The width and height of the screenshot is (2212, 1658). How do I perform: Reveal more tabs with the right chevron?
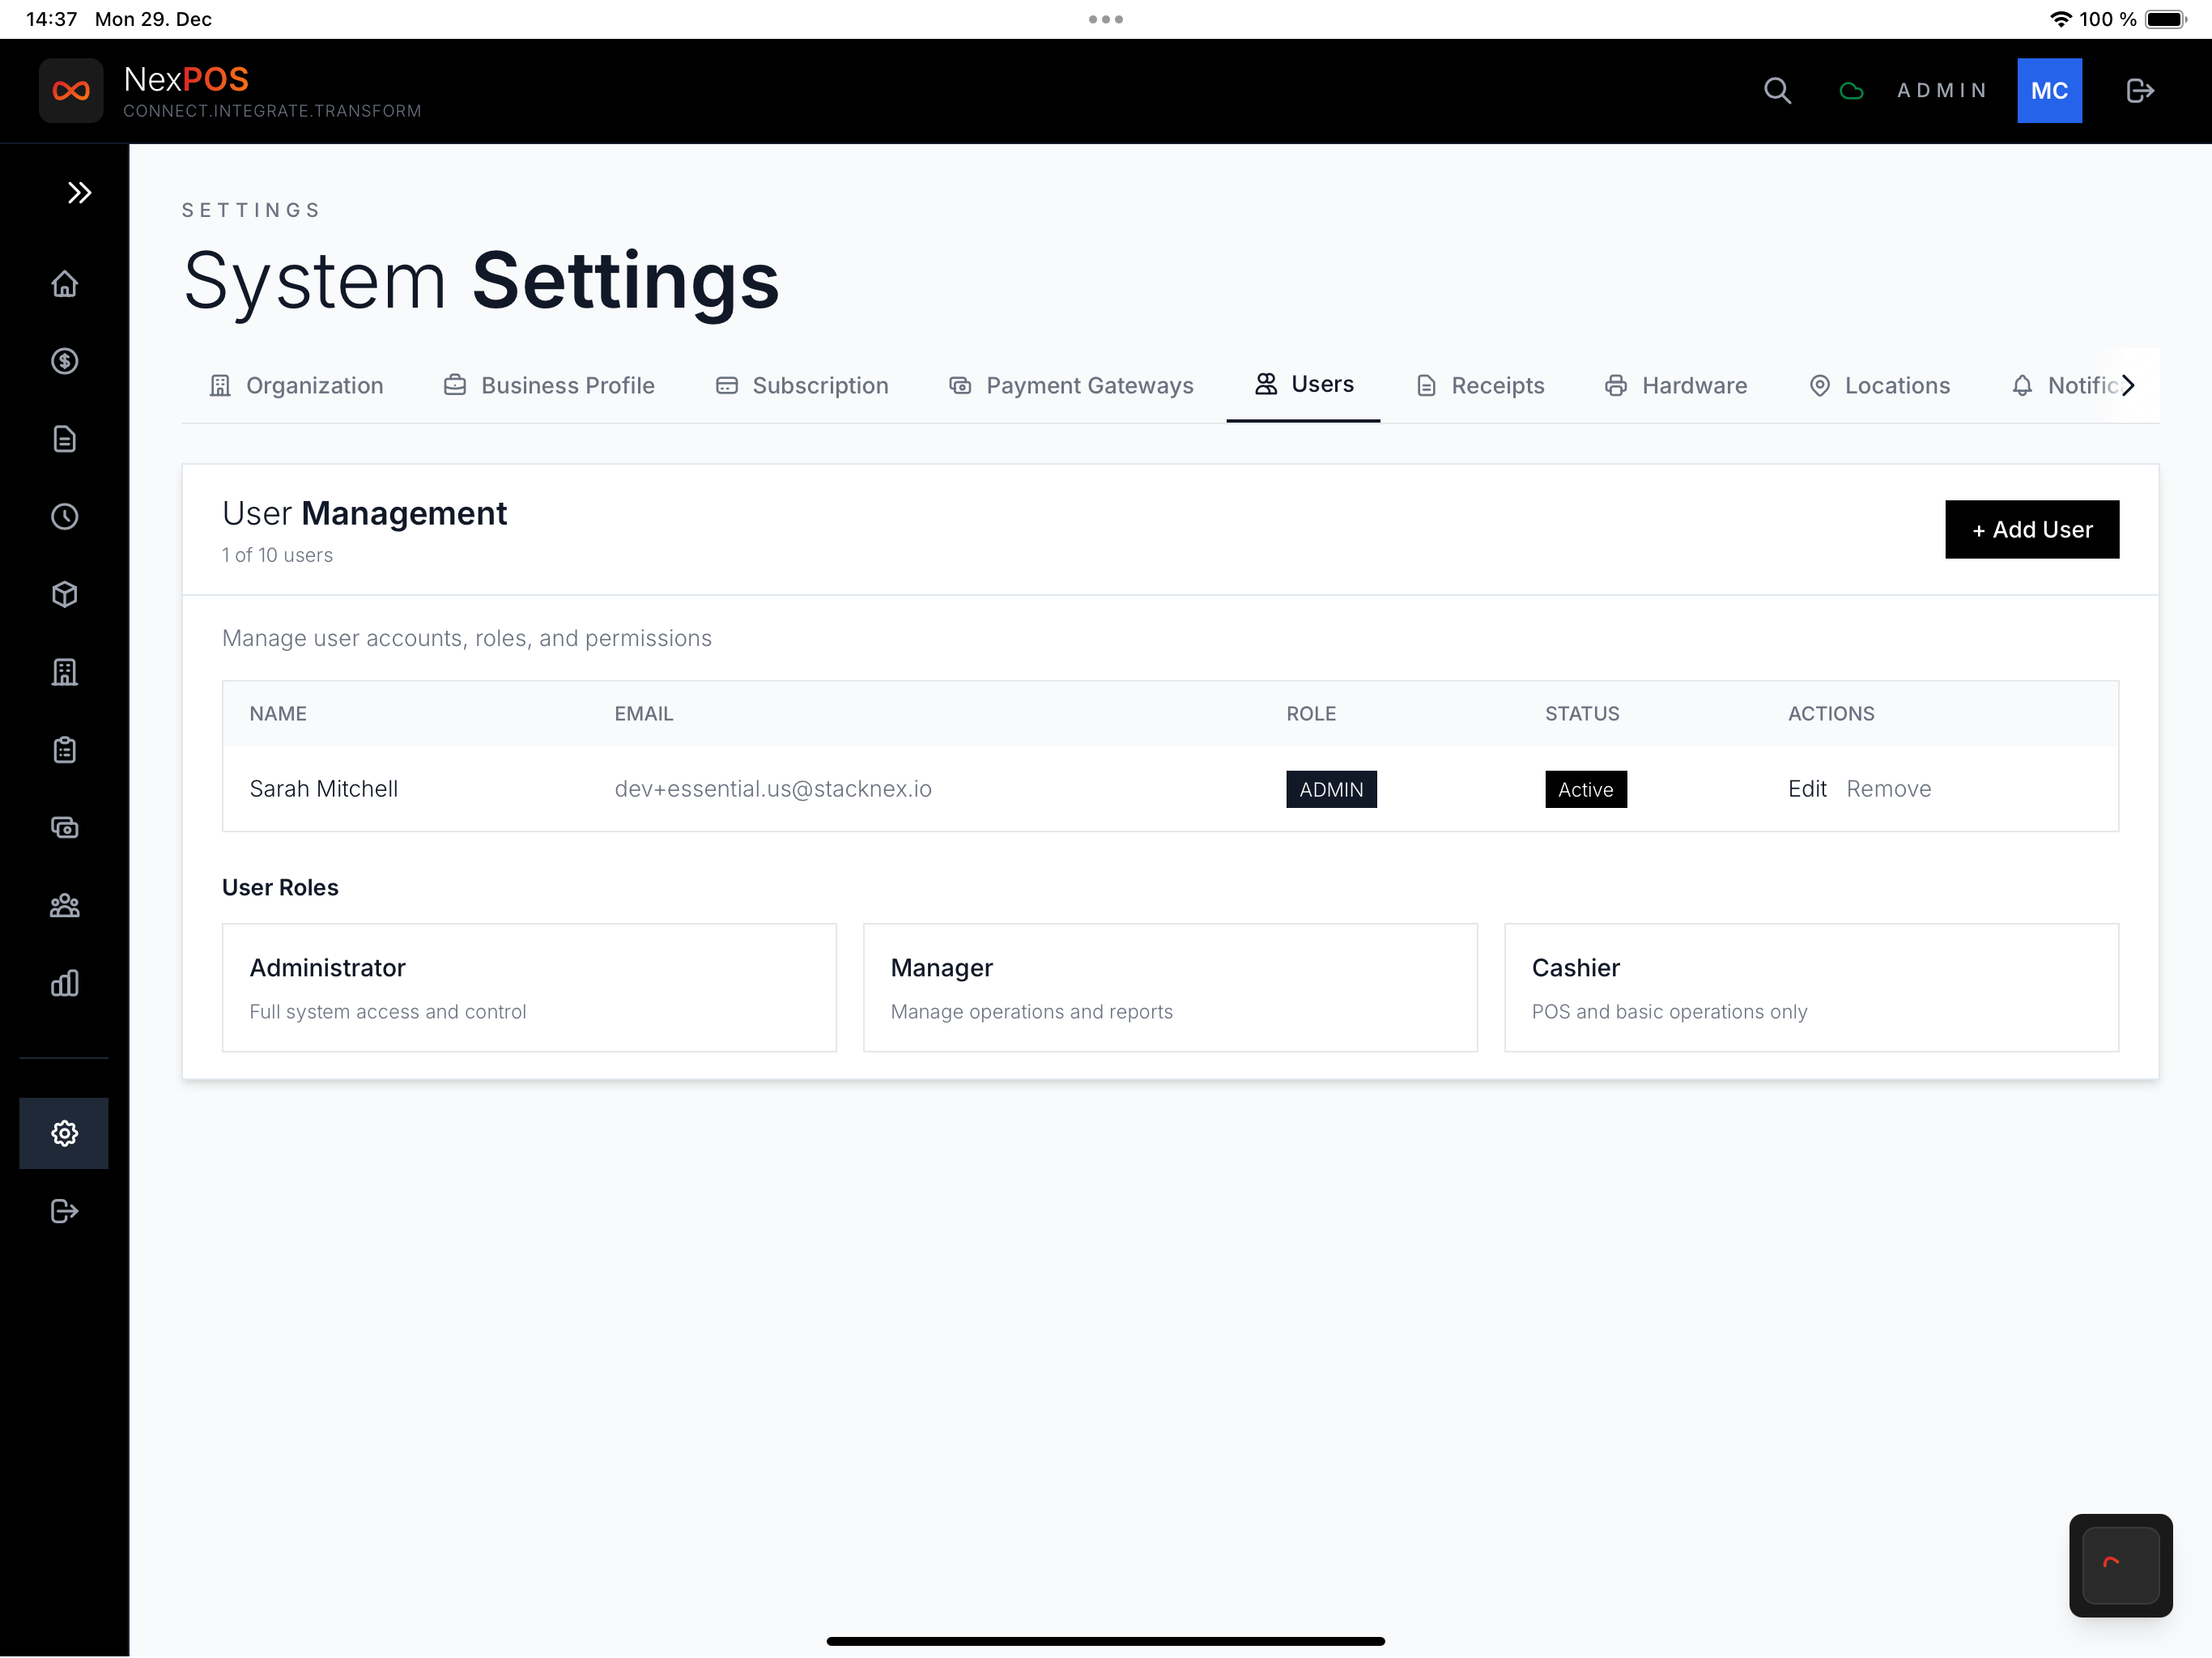pos(2128,385)
